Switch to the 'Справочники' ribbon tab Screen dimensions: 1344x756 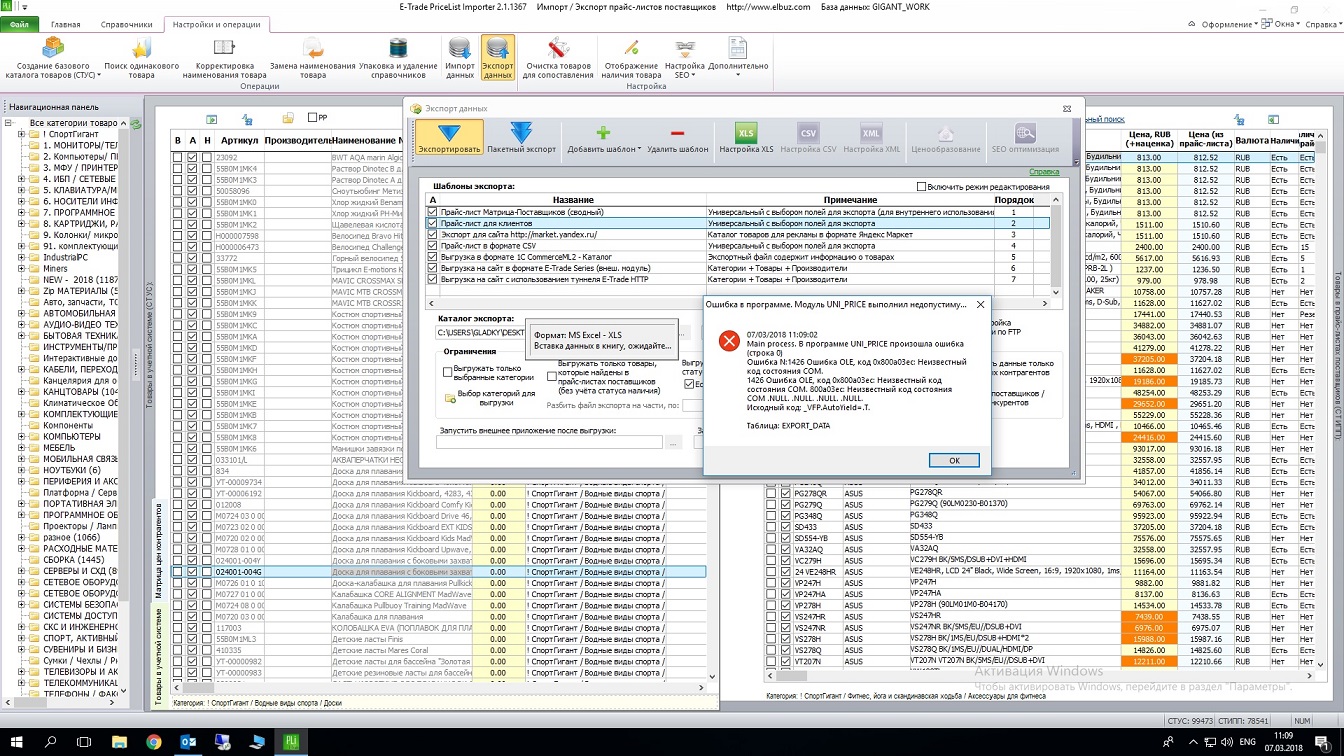(x=127, y=23)
